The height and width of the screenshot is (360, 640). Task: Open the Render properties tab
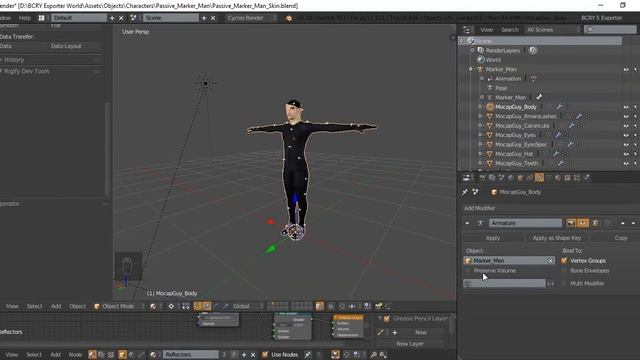tap(482, 178)
